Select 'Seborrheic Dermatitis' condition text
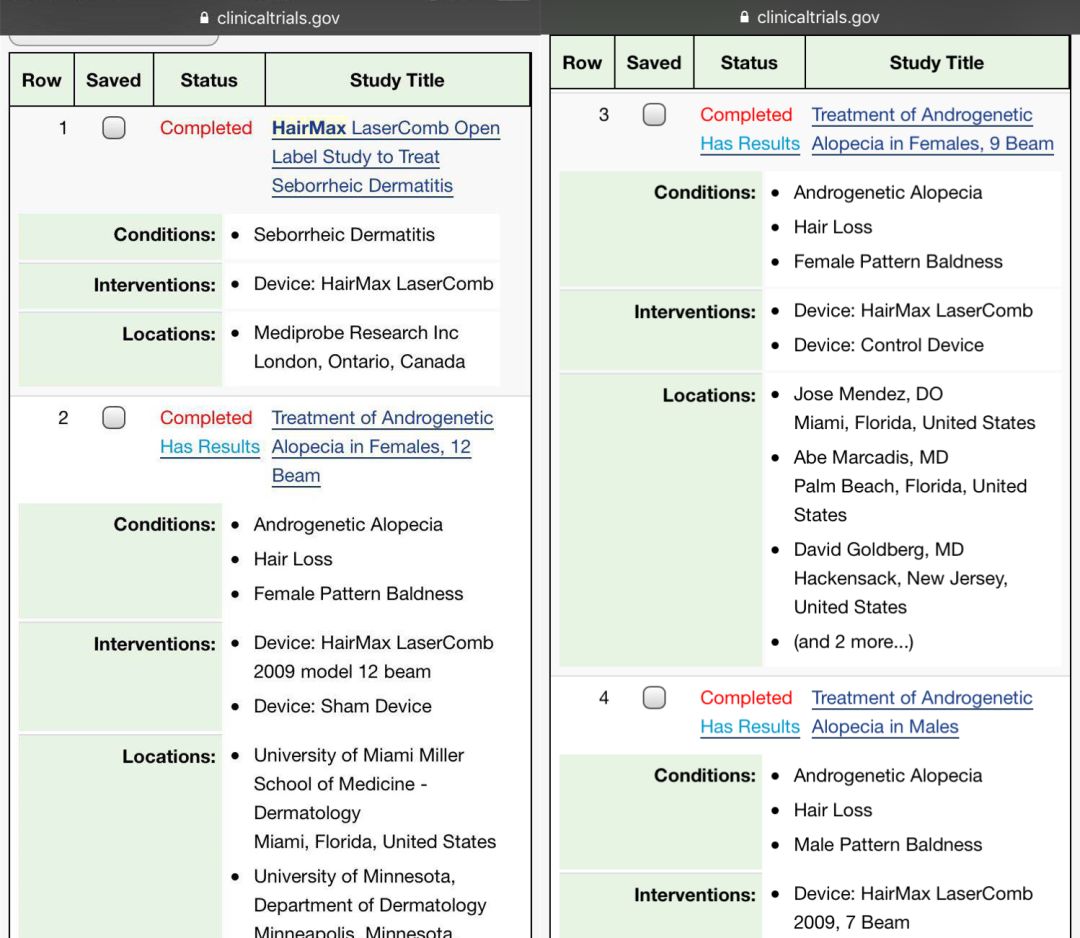The image size is (1080, 938). (344, 235)
